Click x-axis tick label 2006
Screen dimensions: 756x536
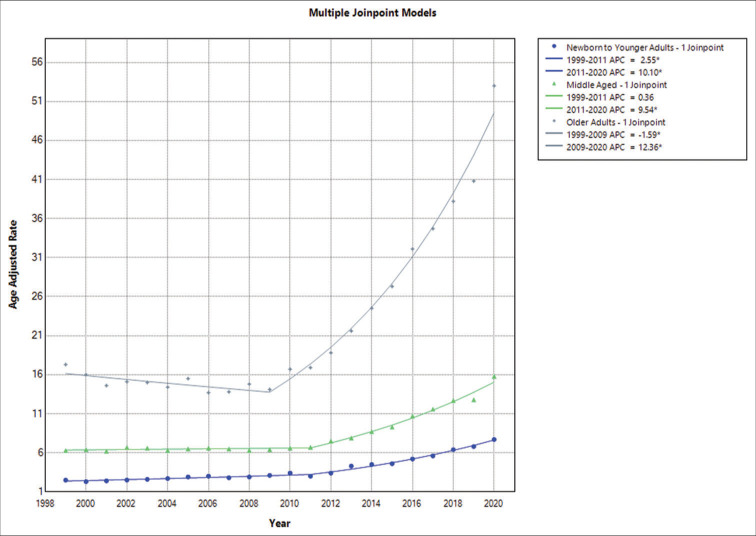(208, 504)
